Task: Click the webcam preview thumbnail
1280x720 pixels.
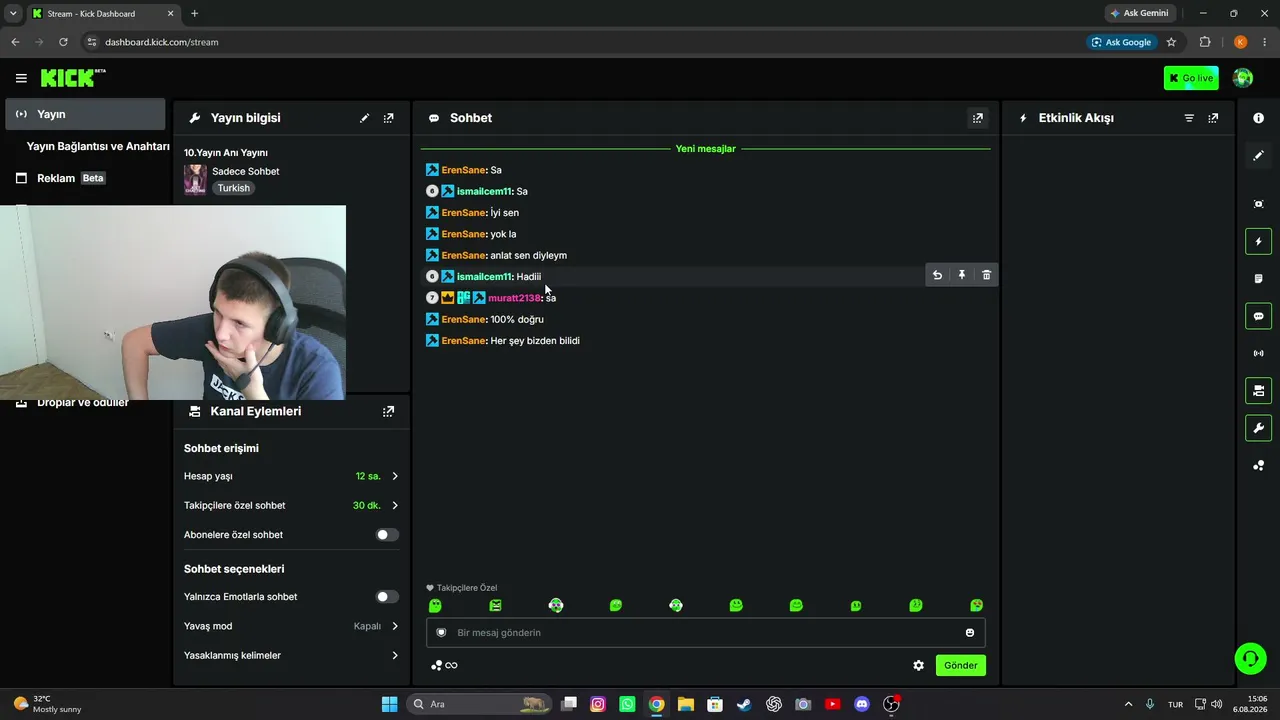Action: pyautogui.click(x=173, y=303)
